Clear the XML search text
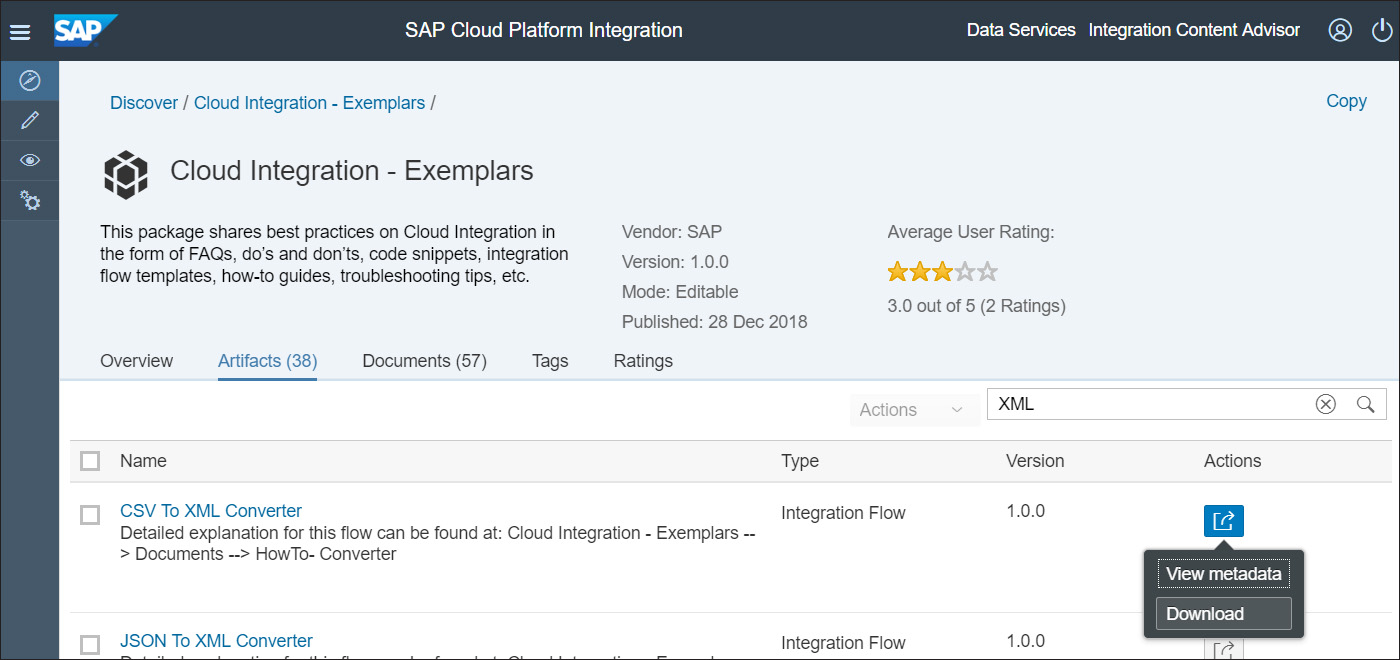 1325,404
